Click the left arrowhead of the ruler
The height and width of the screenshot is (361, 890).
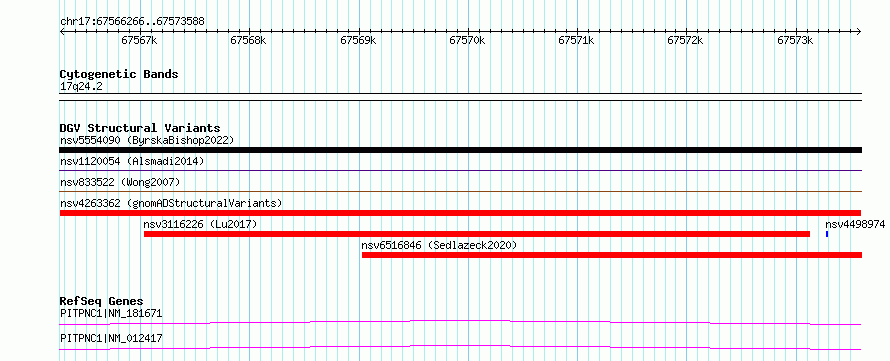tap(62, 31)
